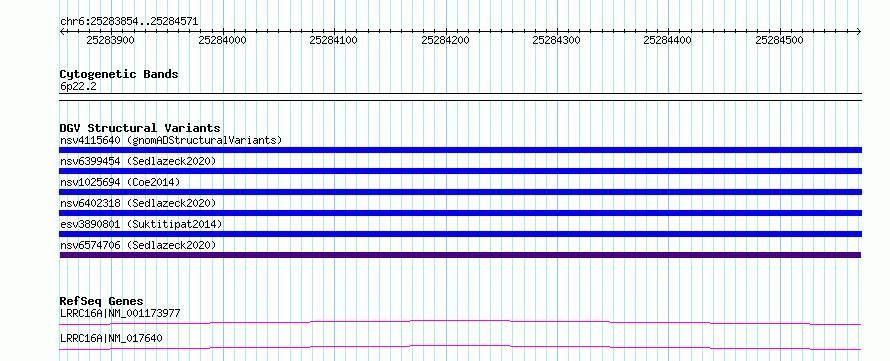Click the magenta line for LRRC16A|NM_017640
The width and height of the screenshot is (890, 361).
460,346
